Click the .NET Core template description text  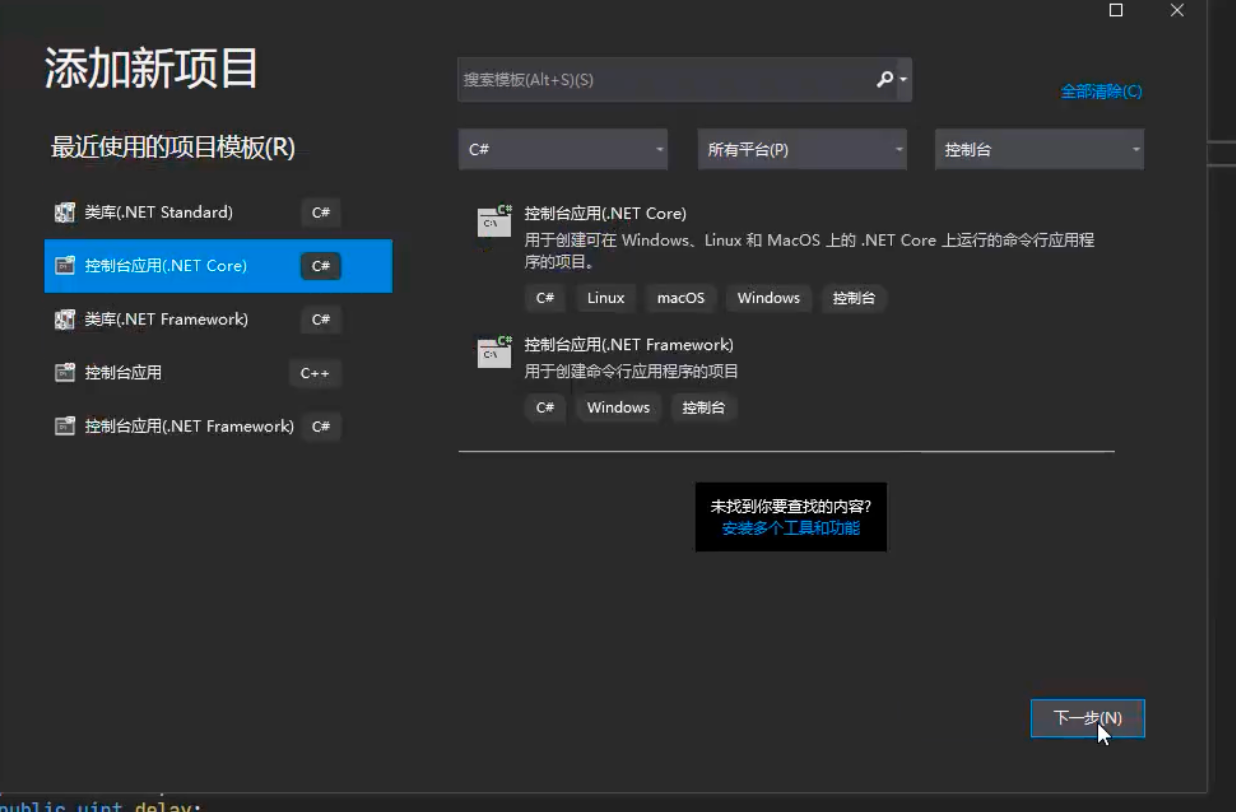(809, 252)
